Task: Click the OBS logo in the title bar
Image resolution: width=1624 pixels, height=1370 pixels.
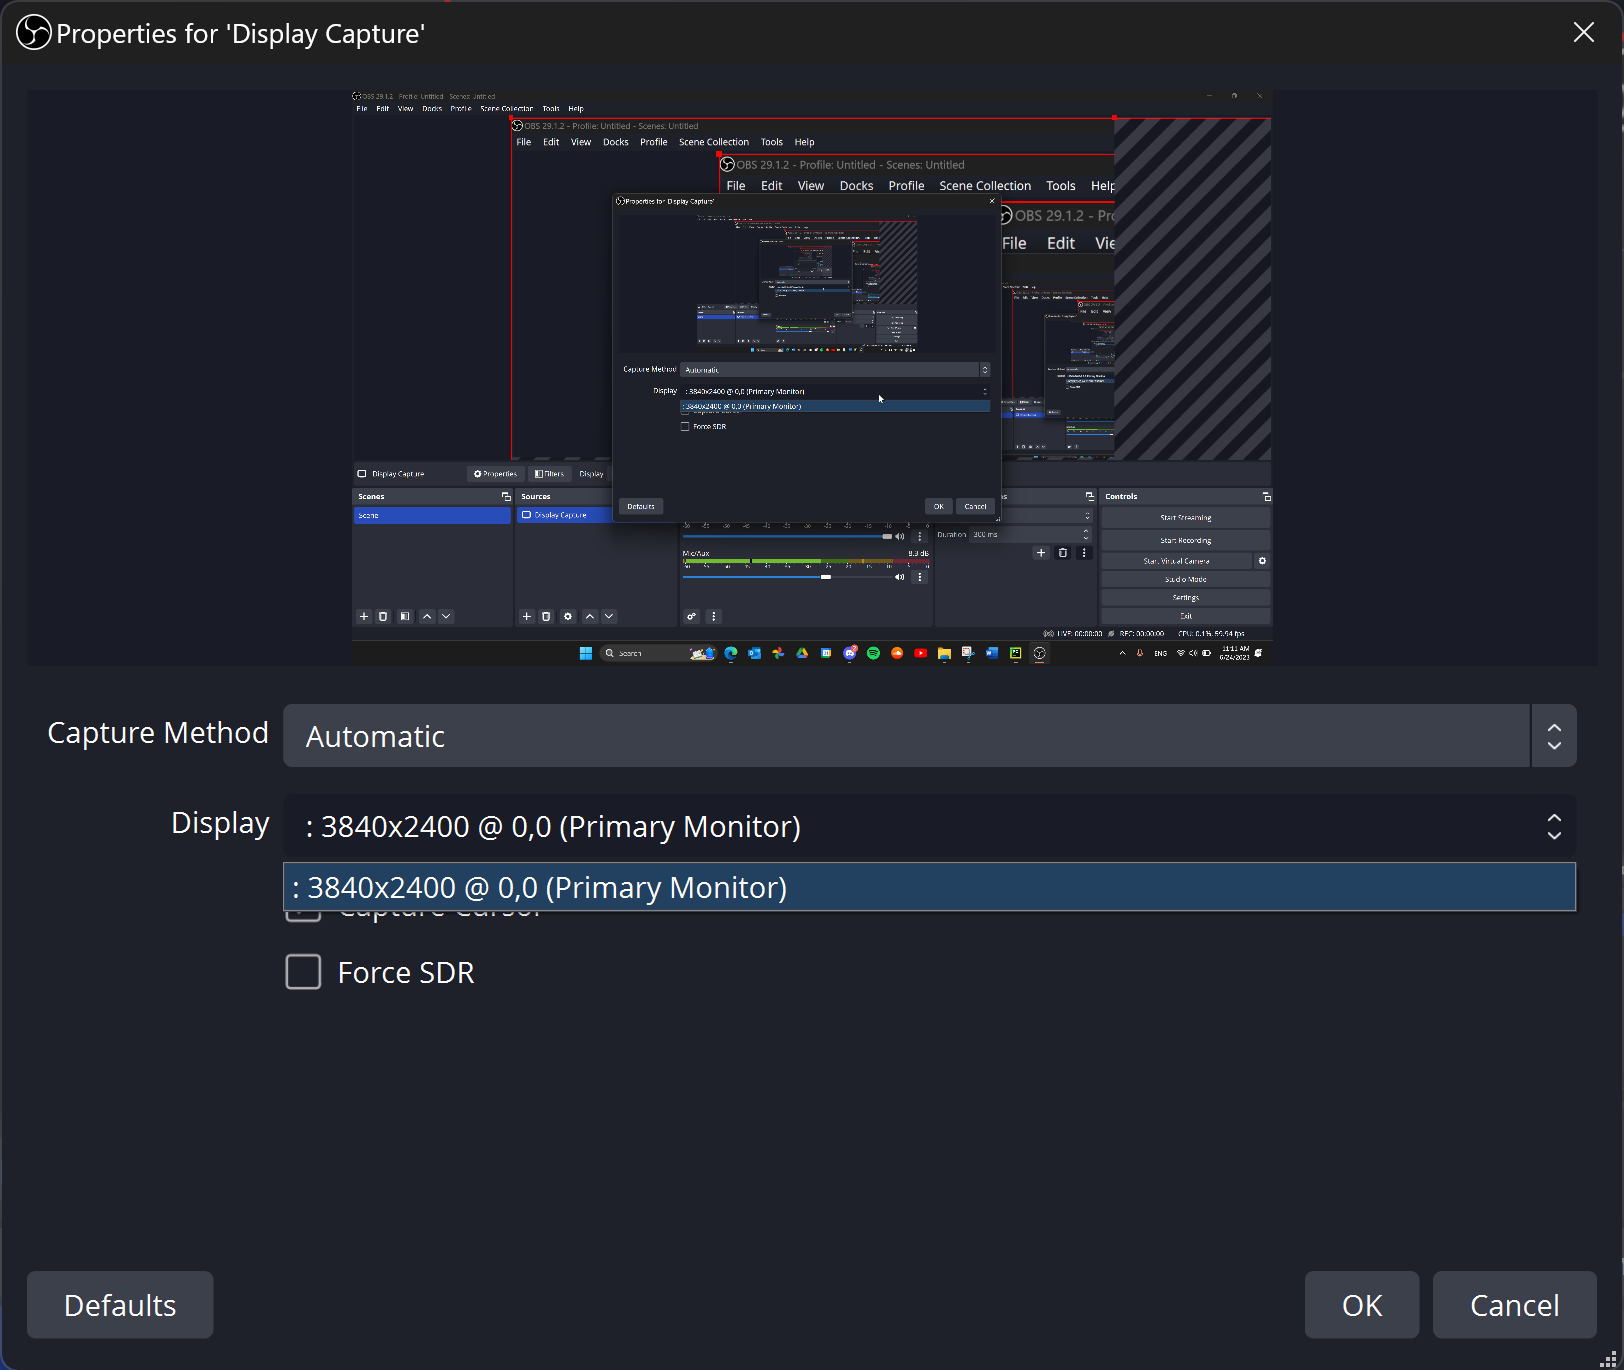Action: click(x=33, y=33)
